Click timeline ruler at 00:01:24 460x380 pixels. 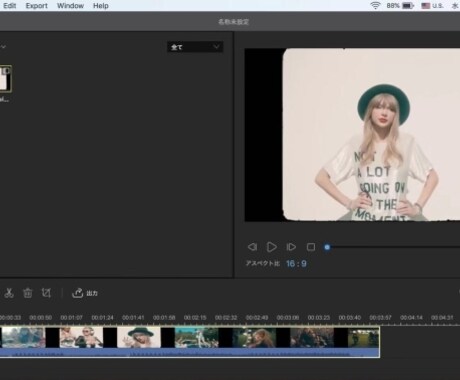(102, 318)
